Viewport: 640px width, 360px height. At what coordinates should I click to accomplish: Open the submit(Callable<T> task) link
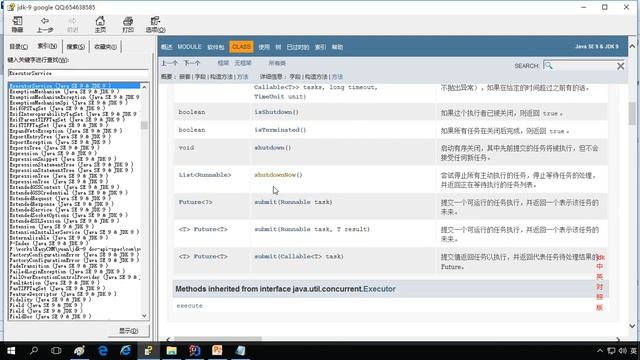point(299,256)
